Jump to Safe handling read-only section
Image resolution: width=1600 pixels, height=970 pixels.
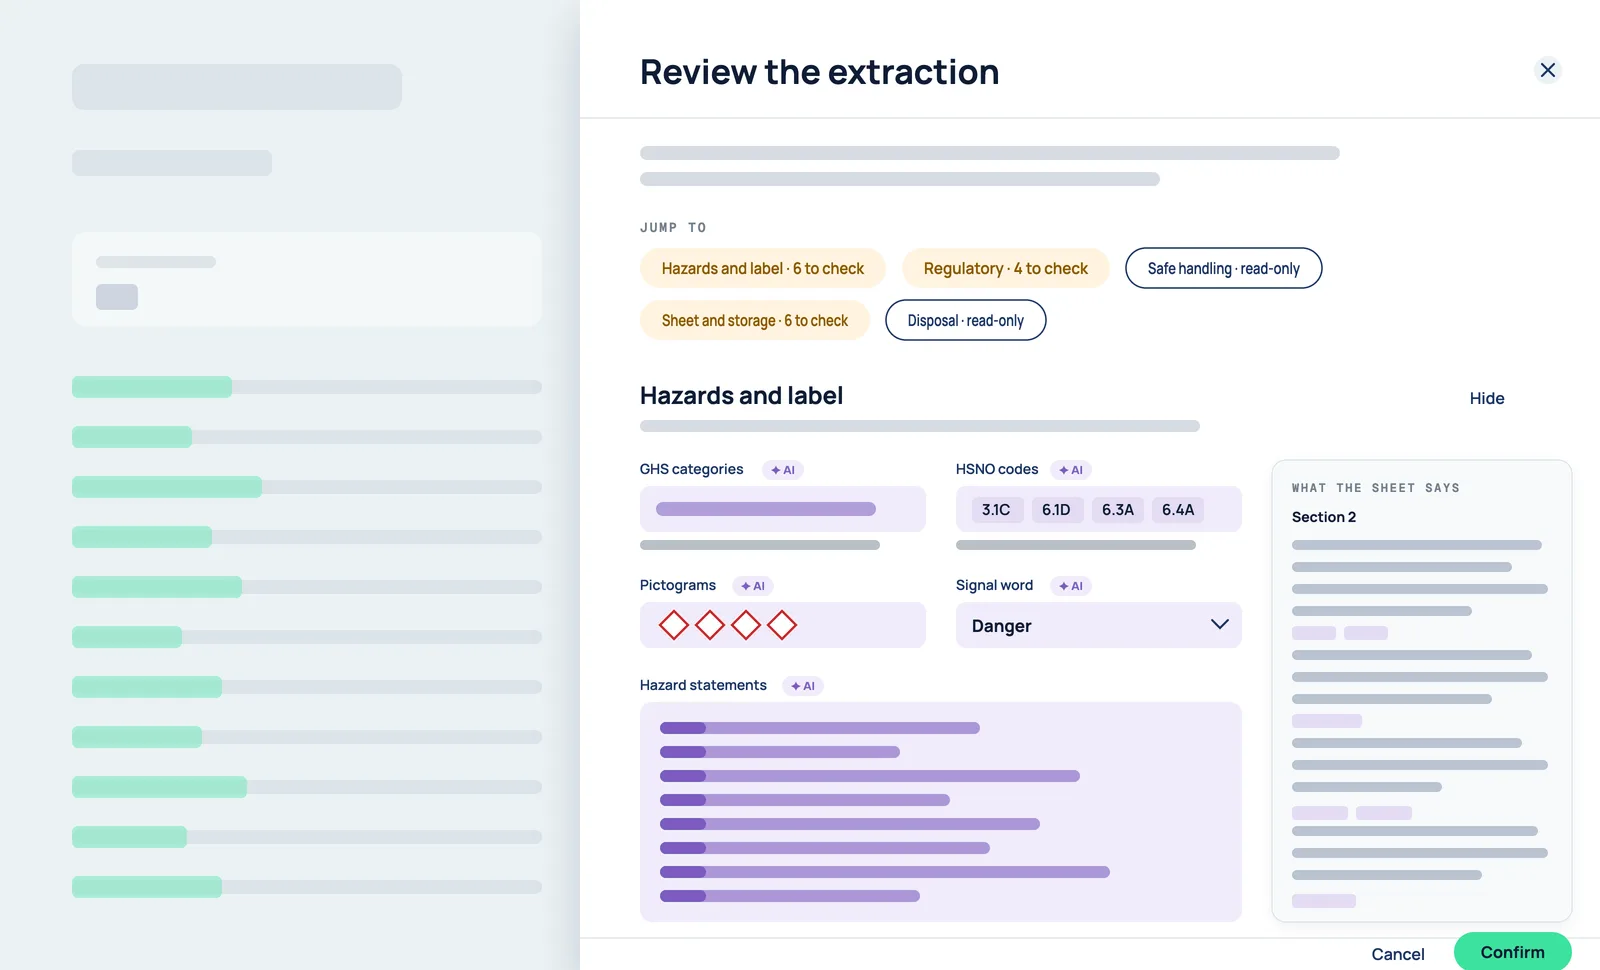(1223, 268)
